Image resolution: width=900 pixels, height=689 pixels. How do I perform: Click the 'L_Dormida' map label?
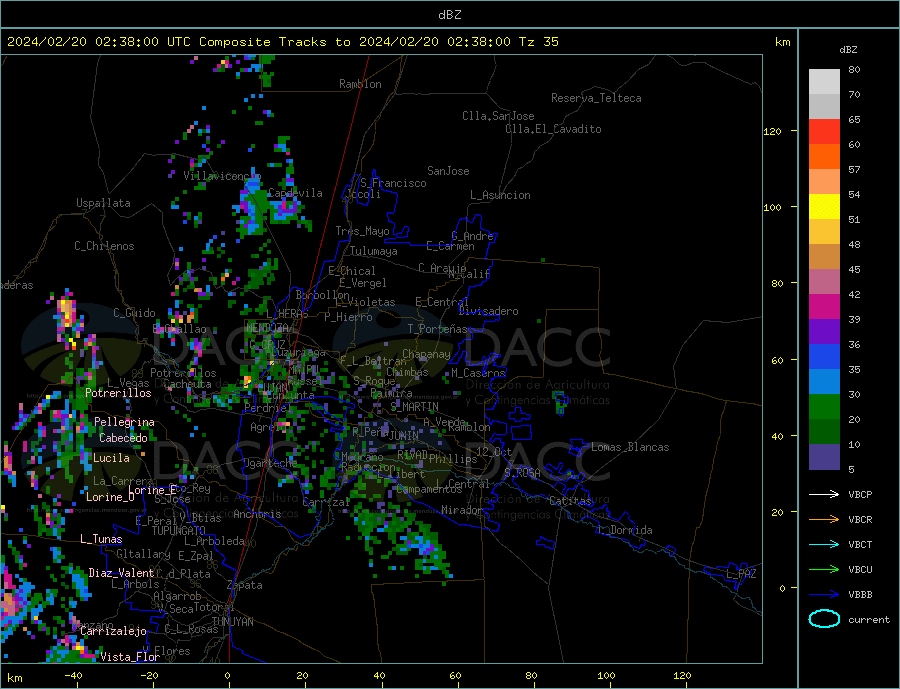[626, 530]
